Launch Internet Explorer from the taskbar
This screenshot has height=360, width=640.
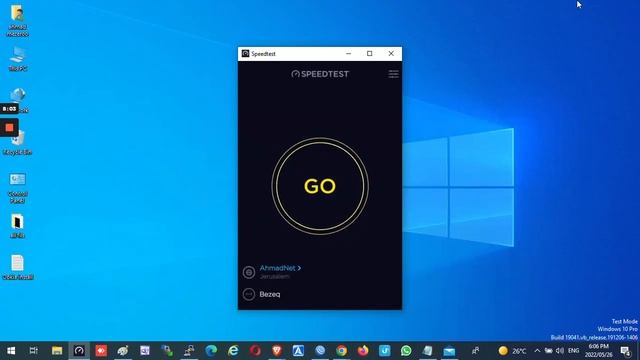tap(233, 351)
